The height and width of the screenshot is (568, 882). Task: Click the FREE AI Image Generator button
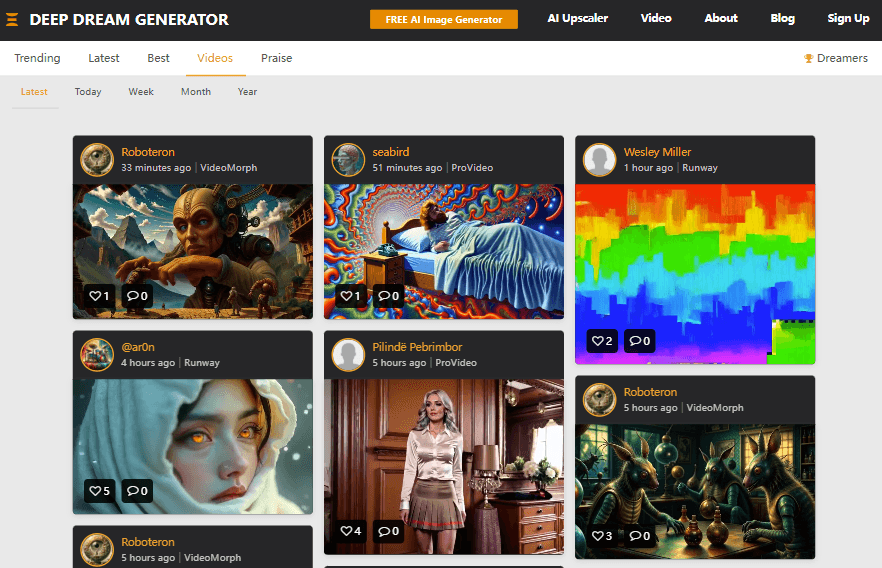[x=443, y=19]
